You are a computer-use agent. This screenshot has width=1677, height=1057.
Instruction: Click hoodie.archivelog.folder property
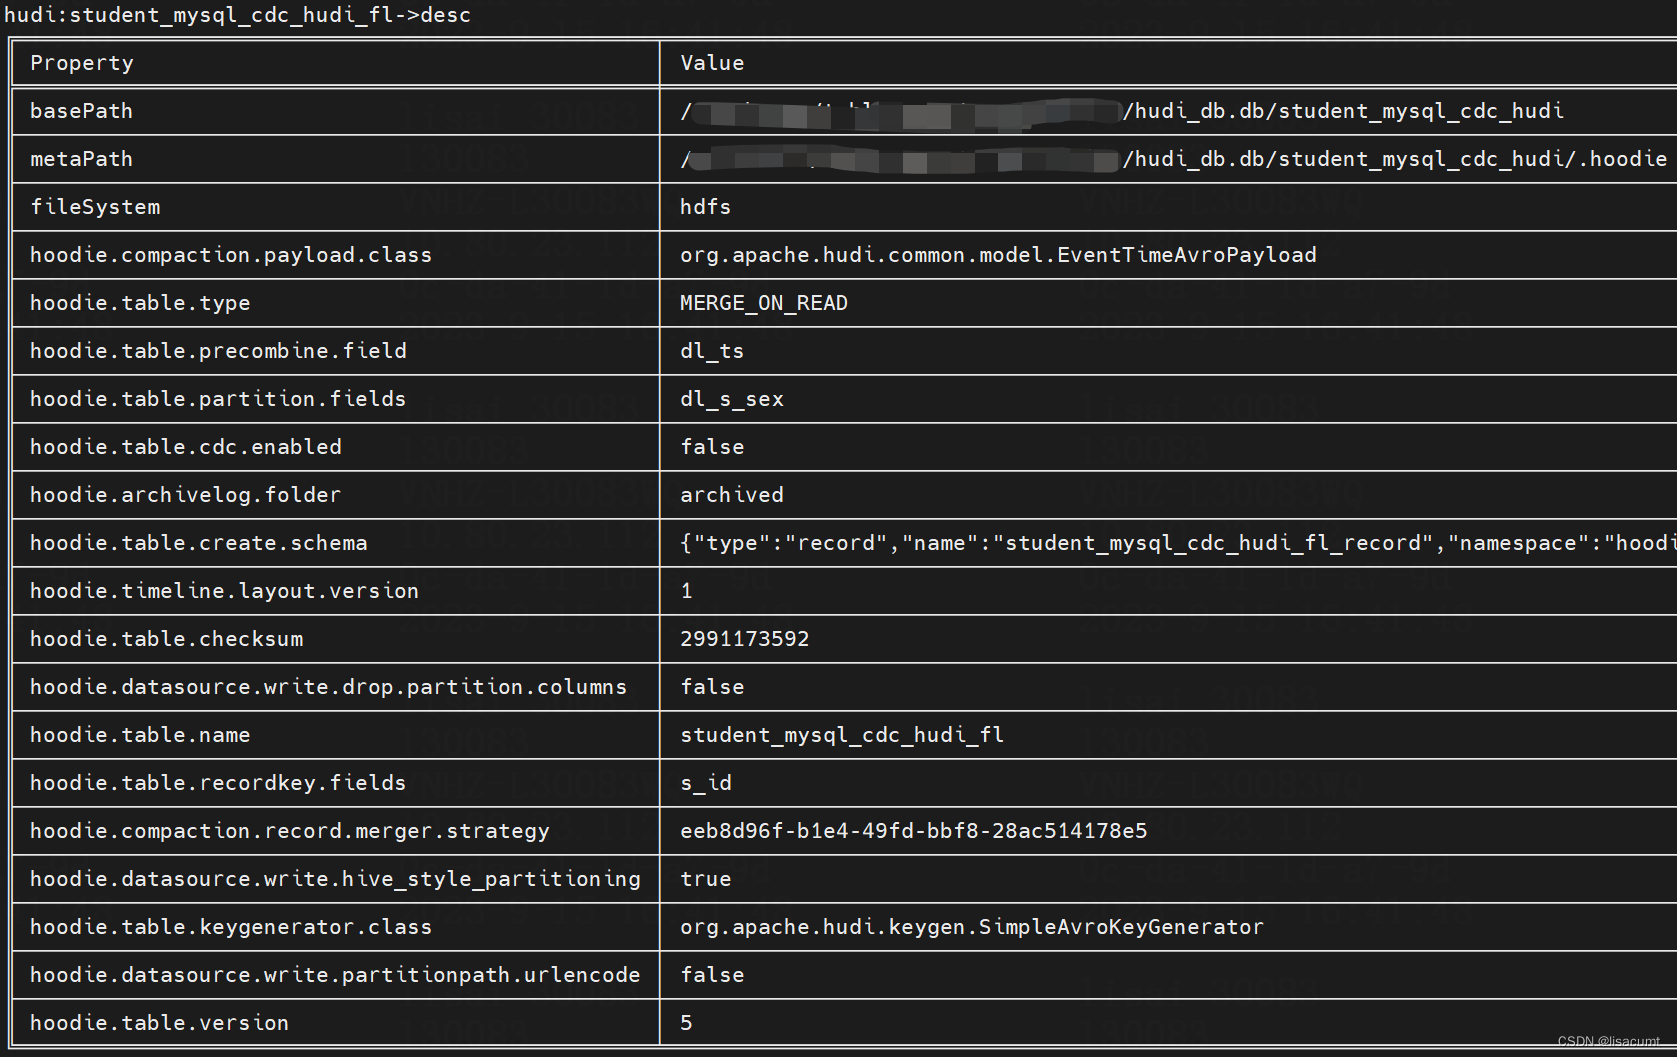click(185, 495)
